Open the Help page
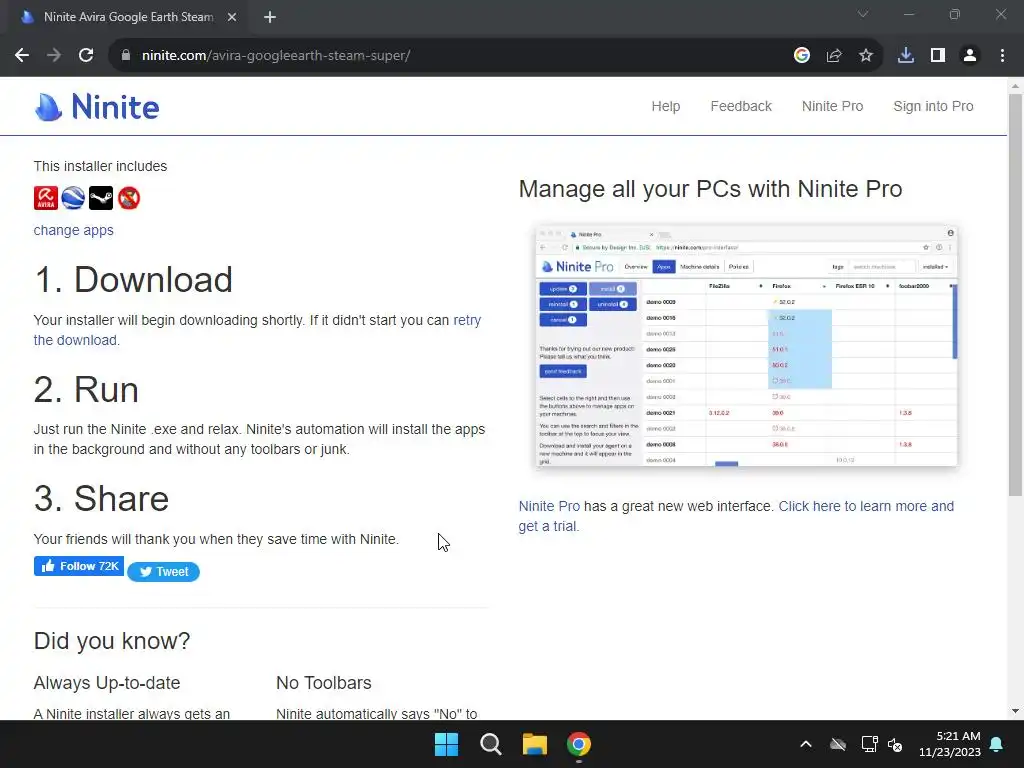 click(x=665, y=106)
